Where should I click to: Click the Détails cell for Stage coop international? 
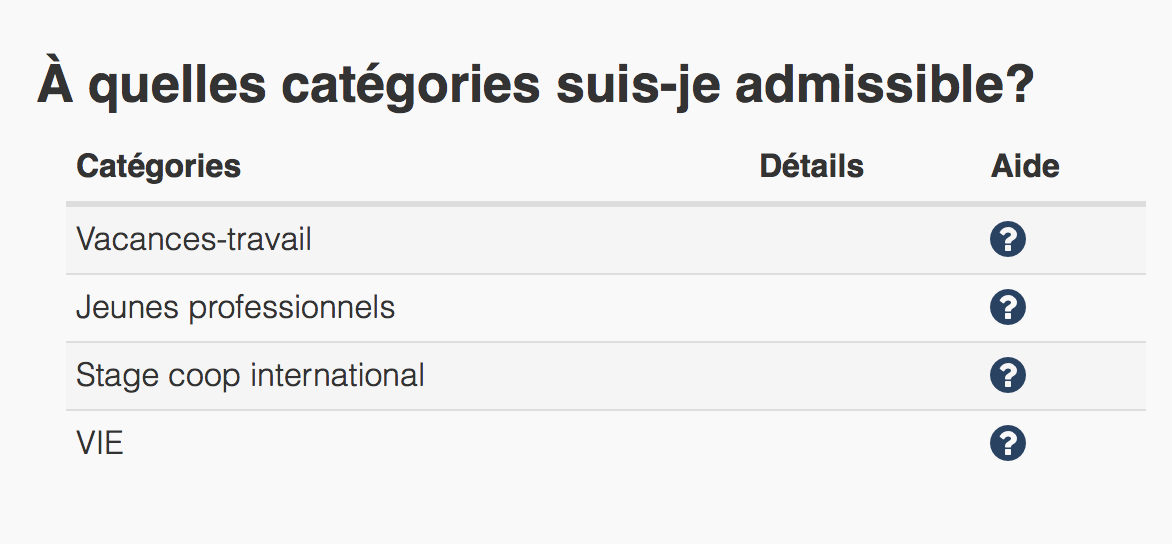tap(811, 376)
